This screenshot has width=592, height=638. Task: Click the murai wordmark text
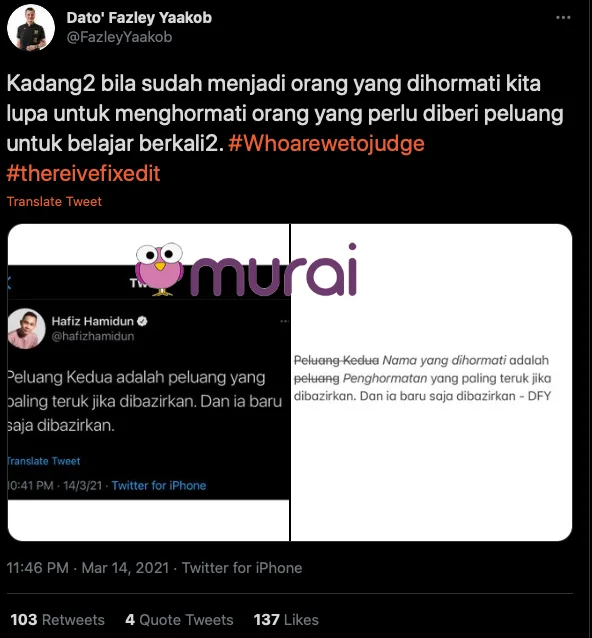click(x=273, y=270)
